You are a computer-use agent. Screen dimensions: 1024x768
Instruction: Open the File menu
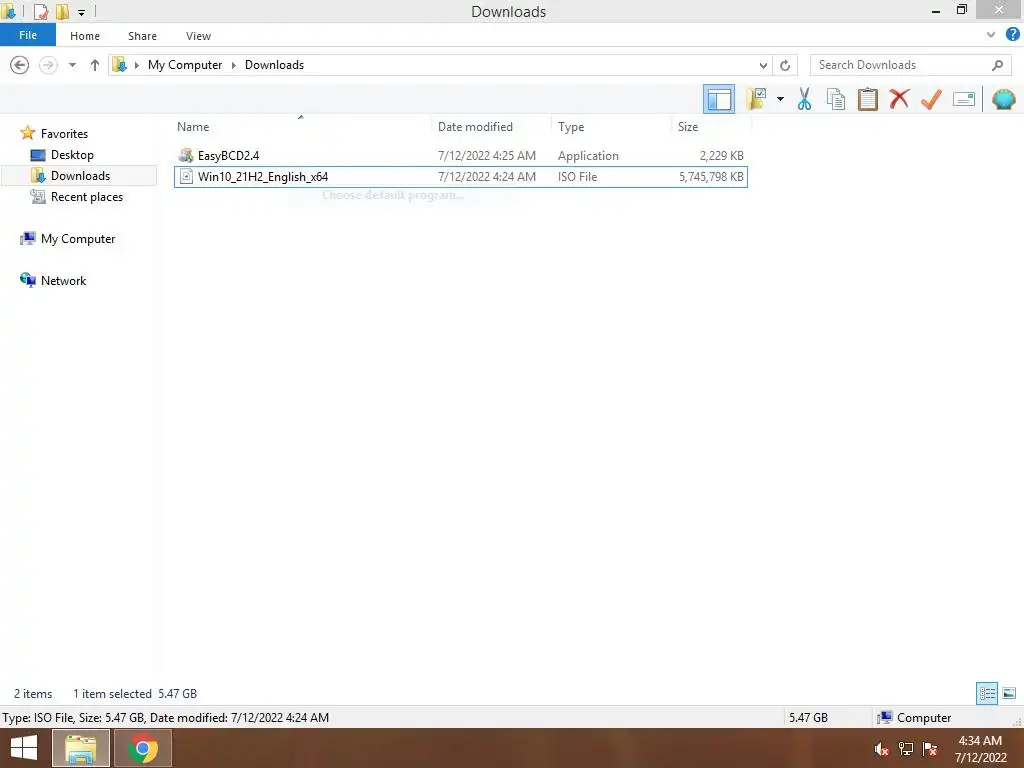[x=27, y=35]
